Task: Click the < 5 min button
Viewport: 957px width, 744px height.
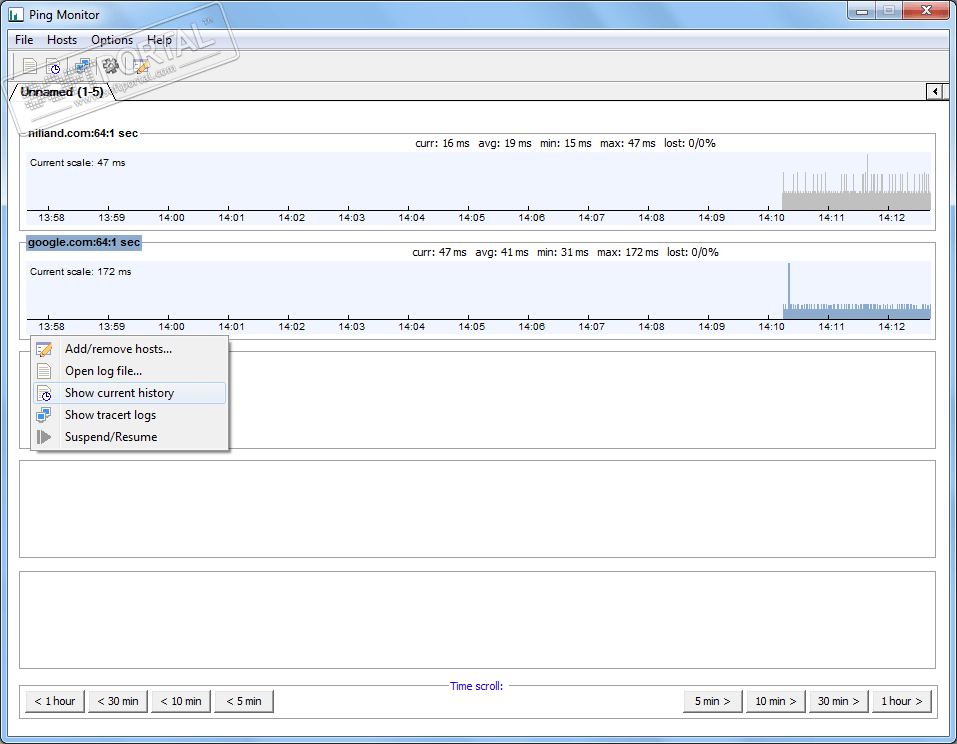Action: (x=244, y=701)
